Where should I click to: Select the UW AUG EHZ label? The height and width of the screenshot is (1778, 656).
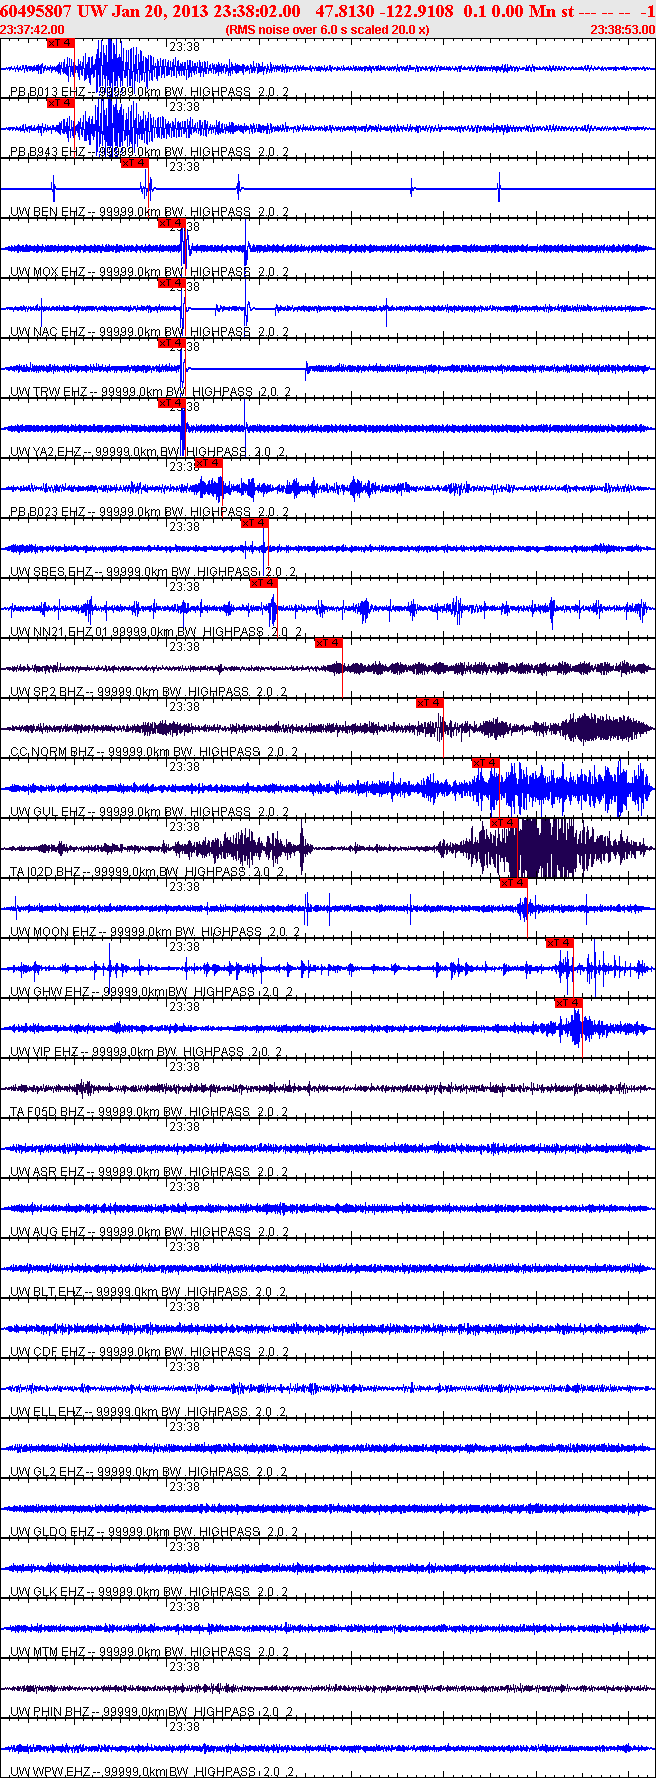click(48, 1232)
